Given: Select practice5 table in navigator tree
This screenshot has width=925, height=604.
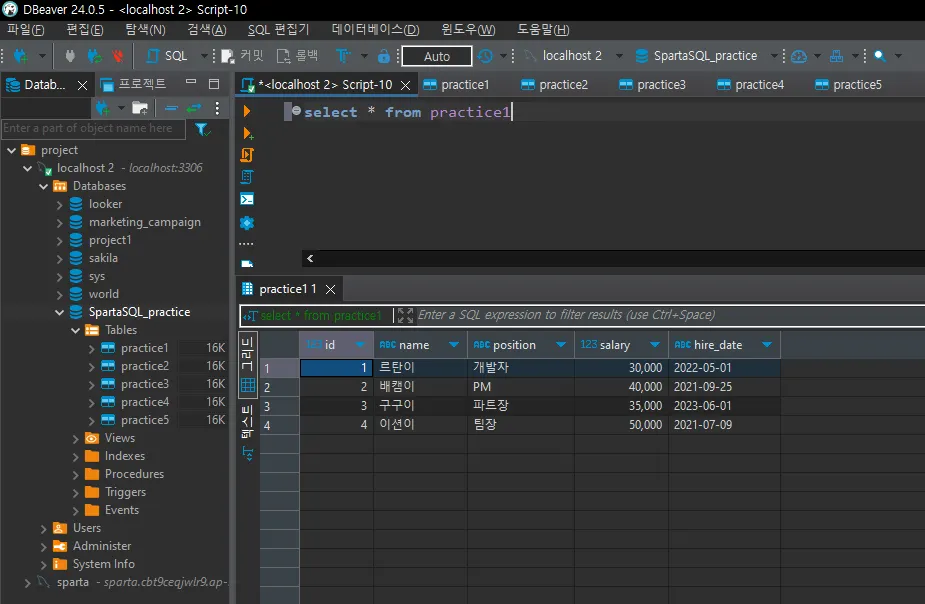Looking at the screenshot, I should (x=144, y=420).
